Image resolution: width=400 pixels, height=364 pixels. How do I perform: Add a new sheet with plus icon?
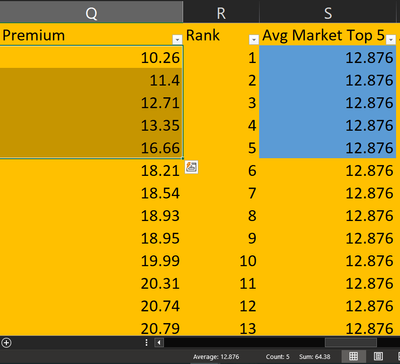tap(6, 342)
